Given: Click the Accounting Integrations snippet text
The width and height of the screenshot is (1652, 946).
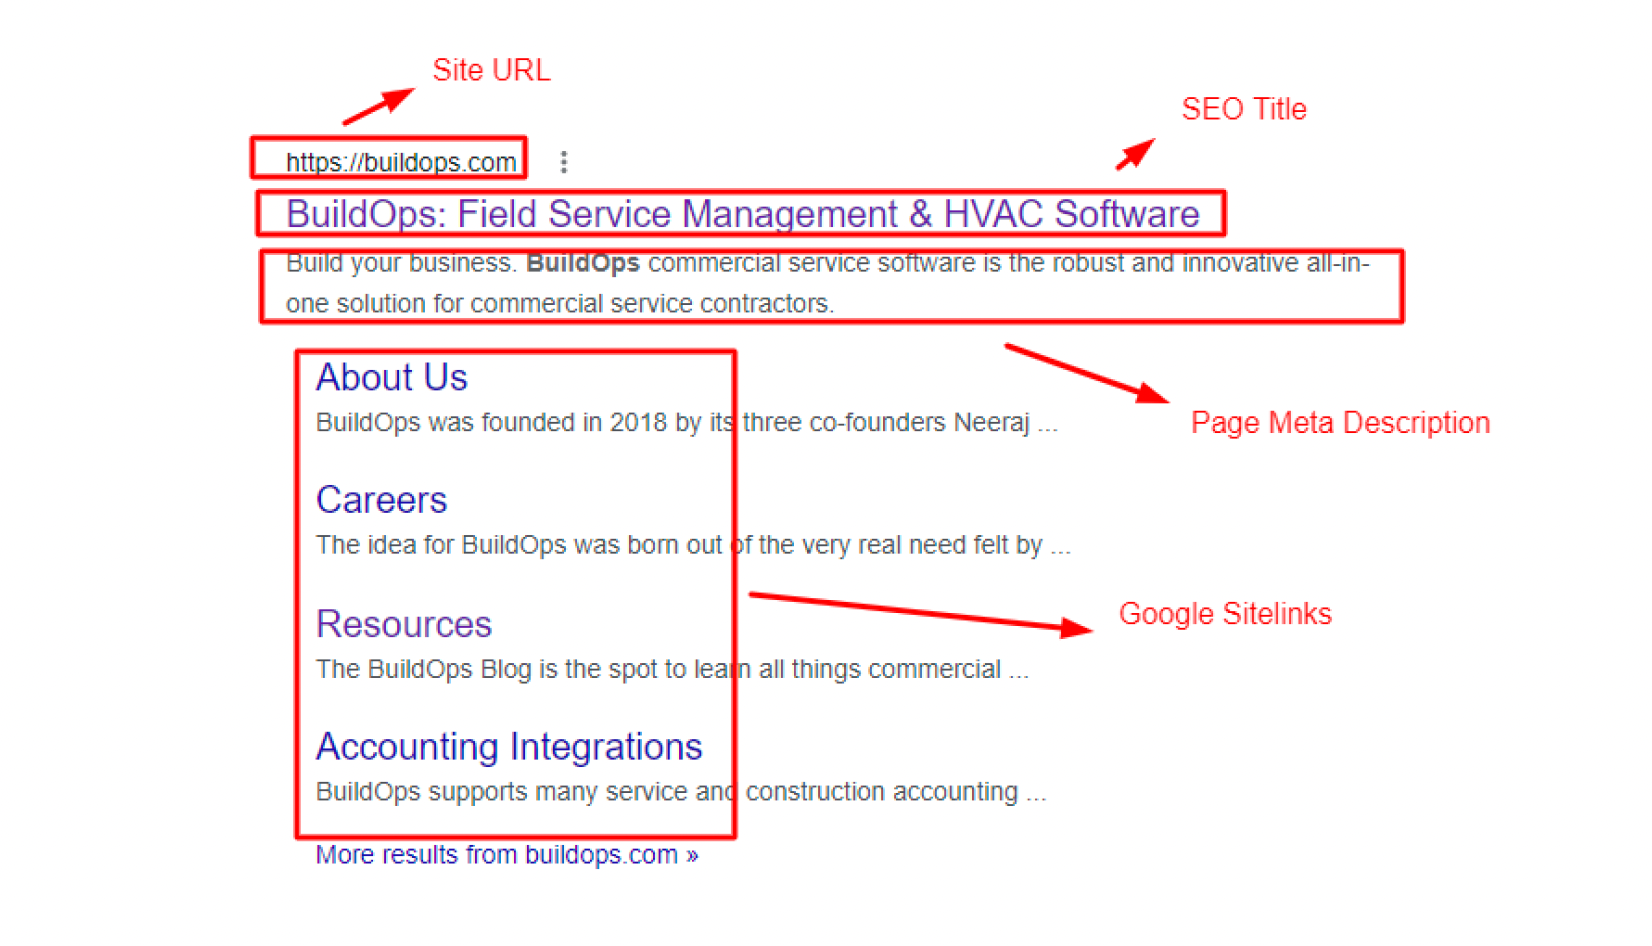Looking at the screenshot, I should click(681, 792).
